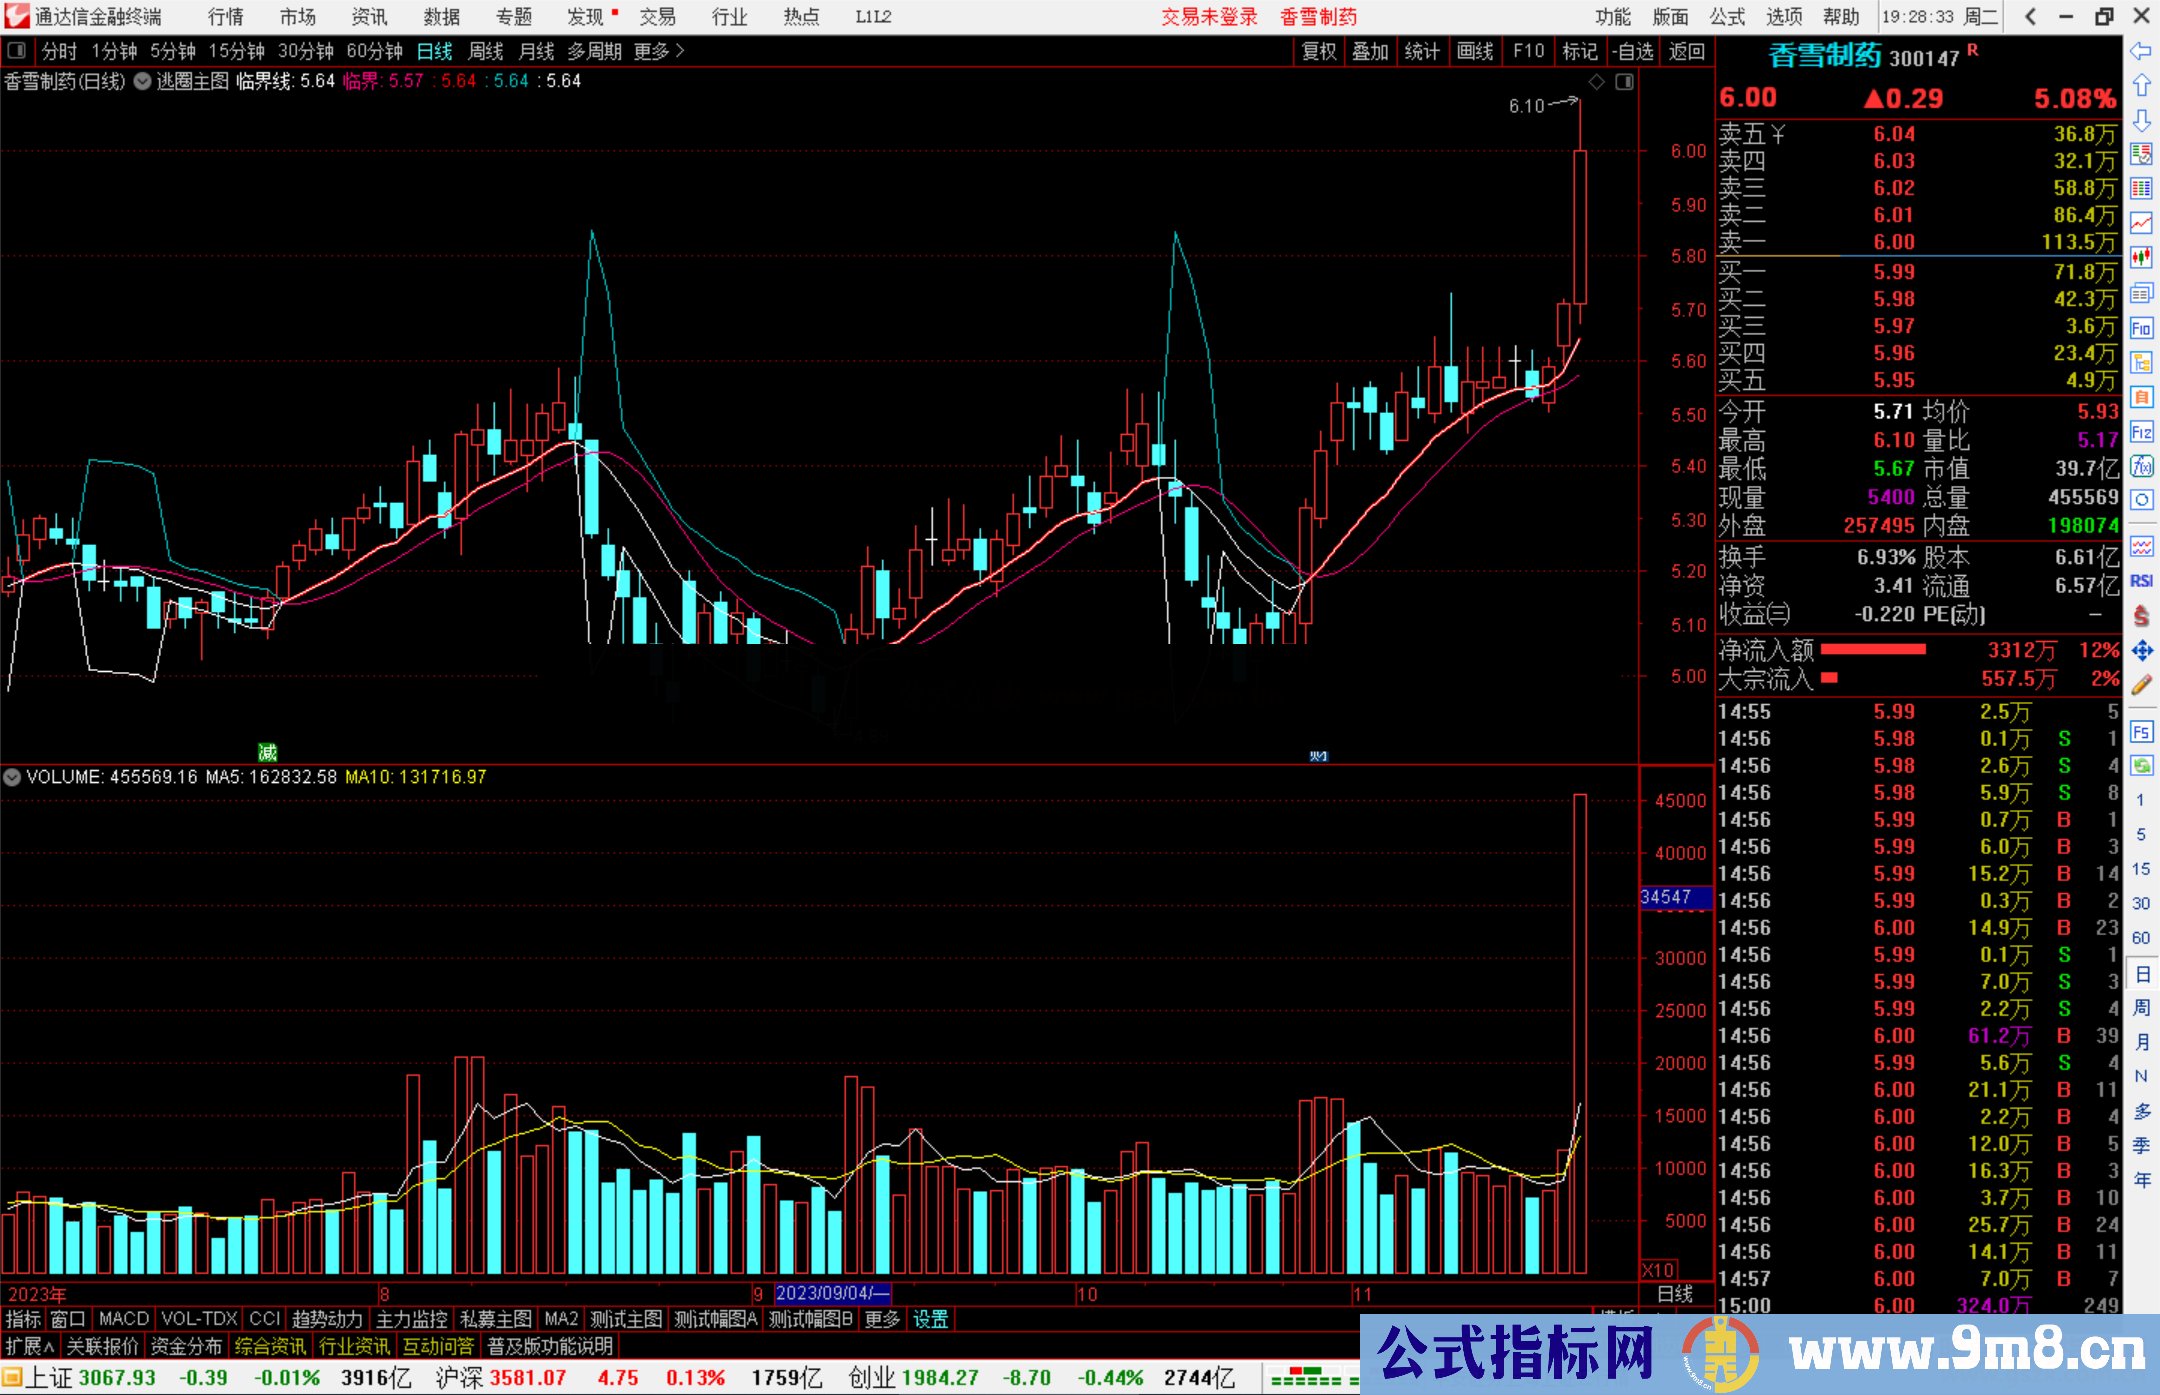Open the candlestick chart icon
The width and height of the screenshot is (2160, 1395).
[2141, 257]
